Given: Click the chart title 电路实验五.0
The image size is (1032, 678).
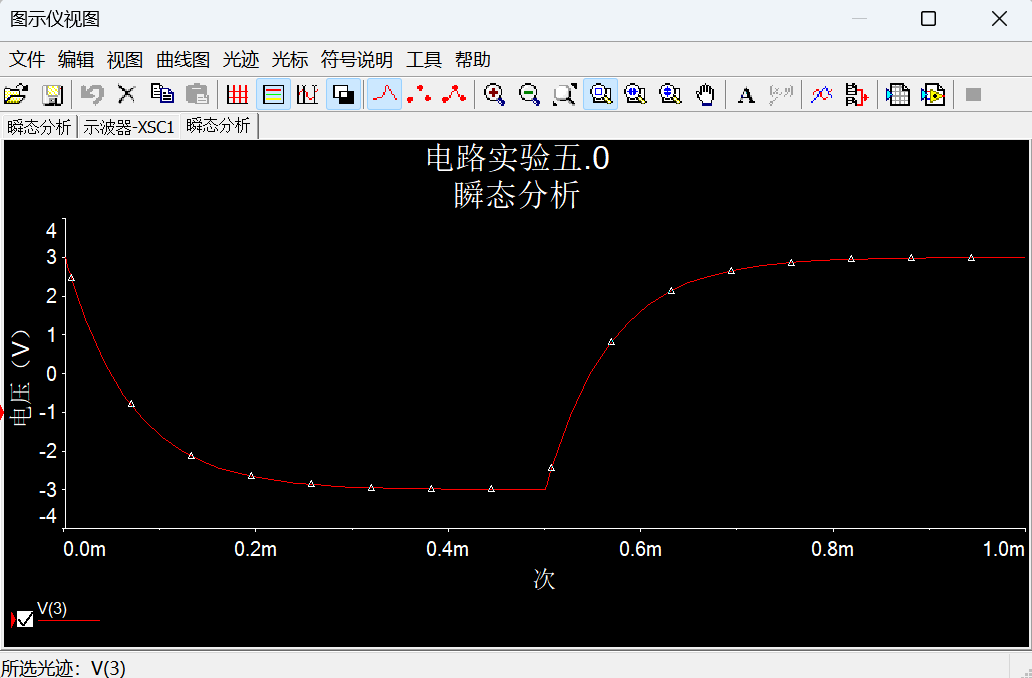Looking at the screenshot, I should coord(517,159).
